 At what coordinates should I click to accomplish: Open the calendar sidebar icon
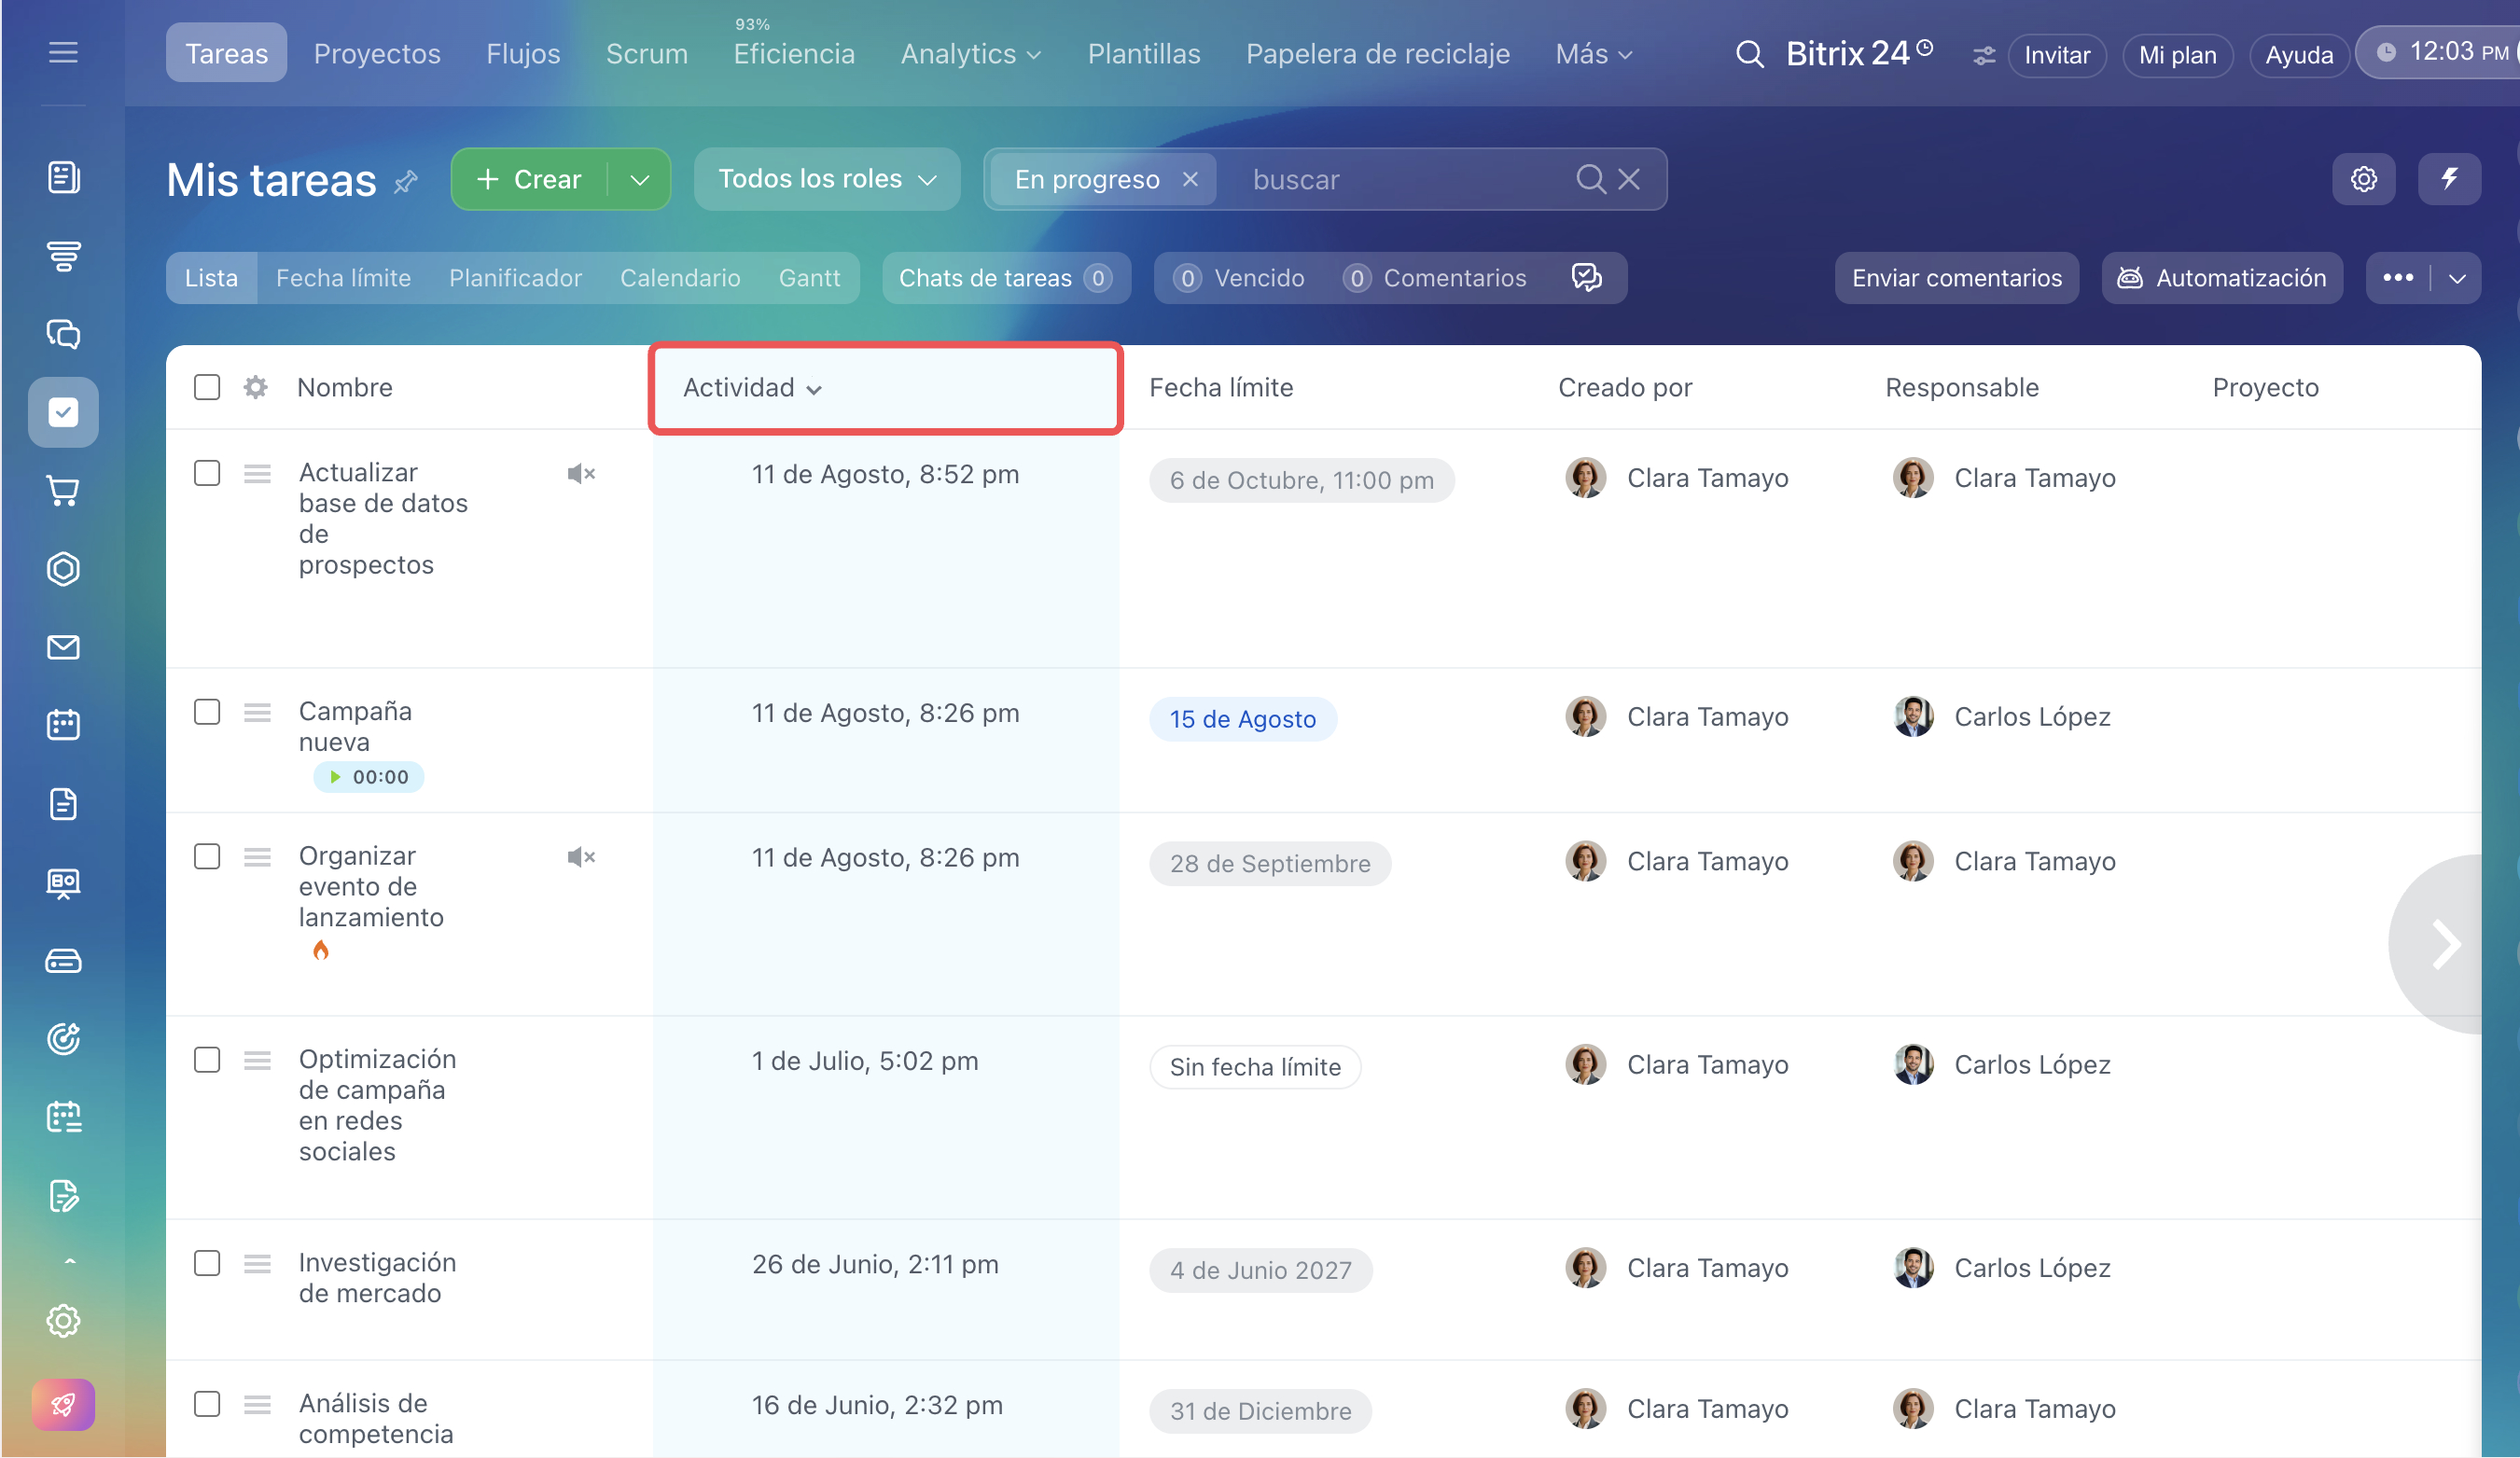click(x=63, y=724)
